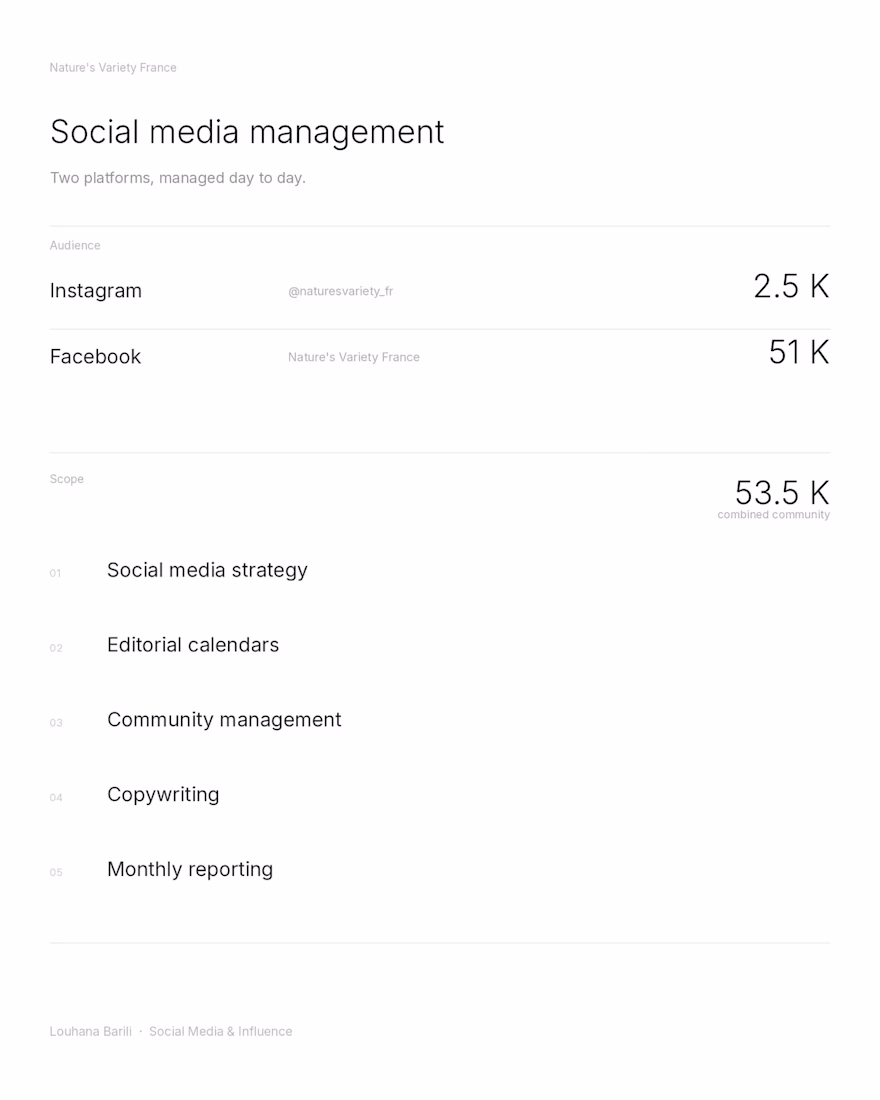Select item 03 Community management
880x1100 pixels.
[196, 720]
